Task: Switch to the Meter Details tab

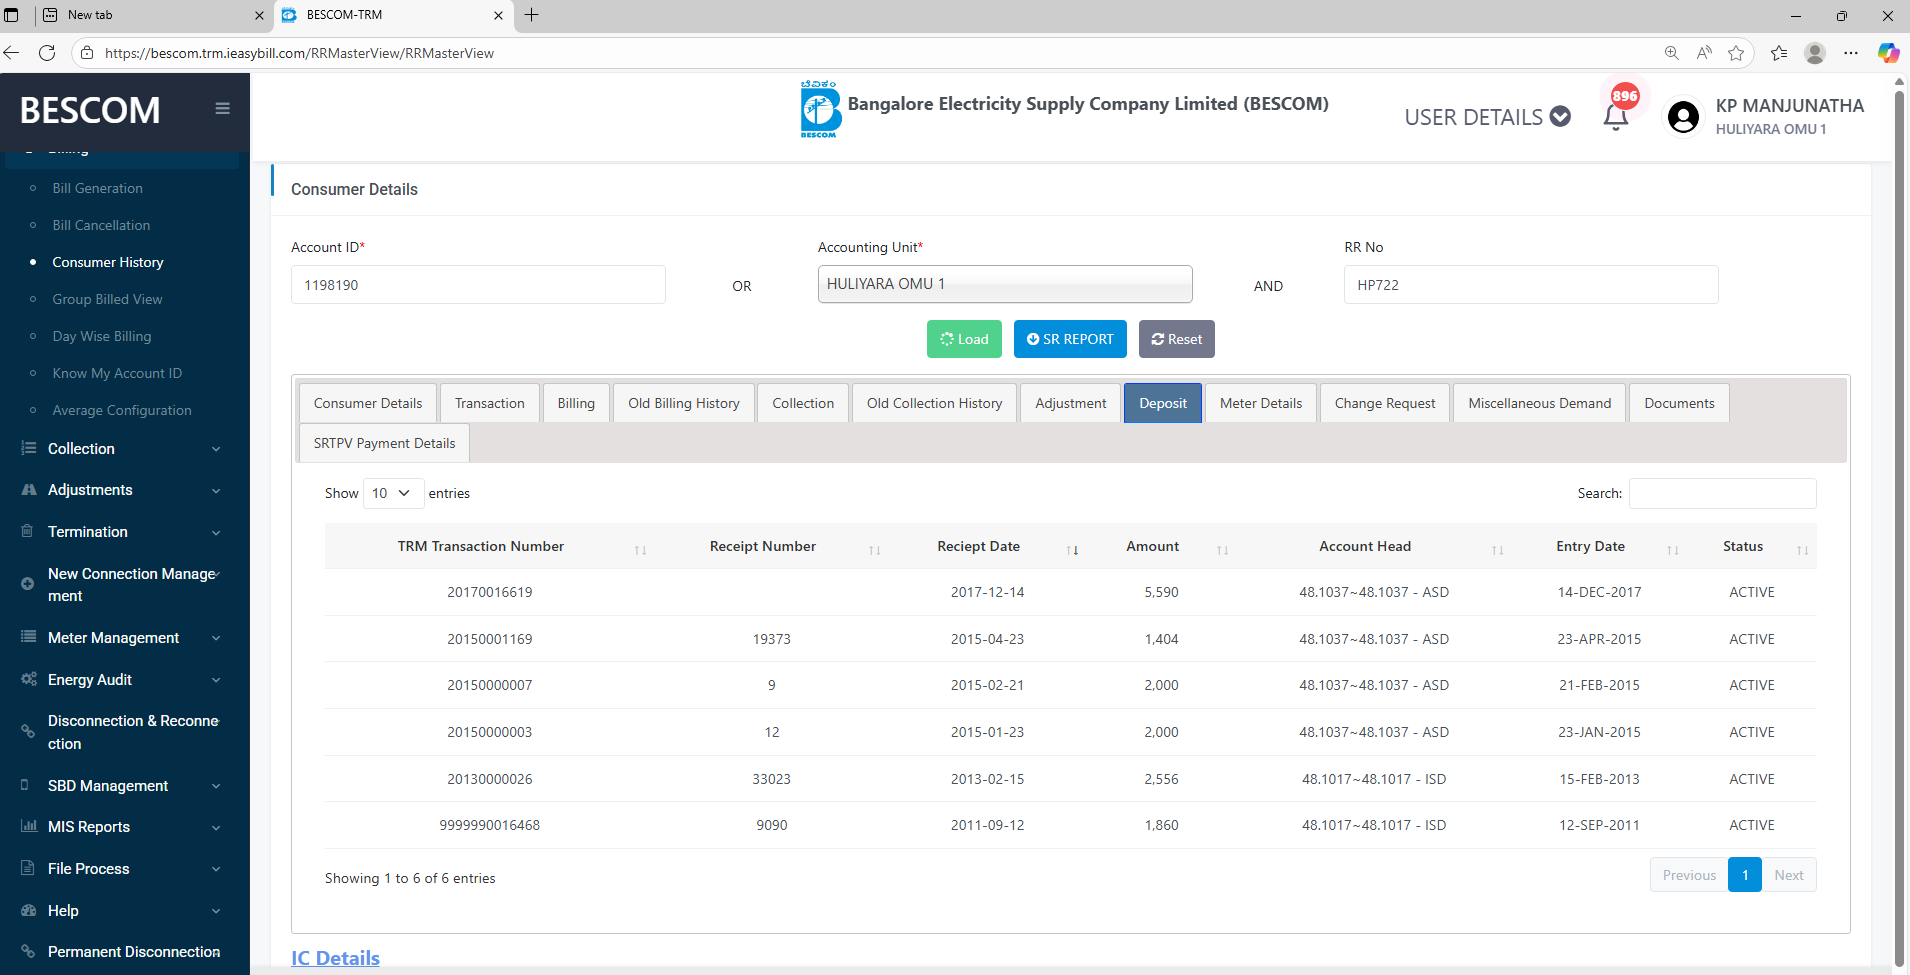Action: [1260, 403]
